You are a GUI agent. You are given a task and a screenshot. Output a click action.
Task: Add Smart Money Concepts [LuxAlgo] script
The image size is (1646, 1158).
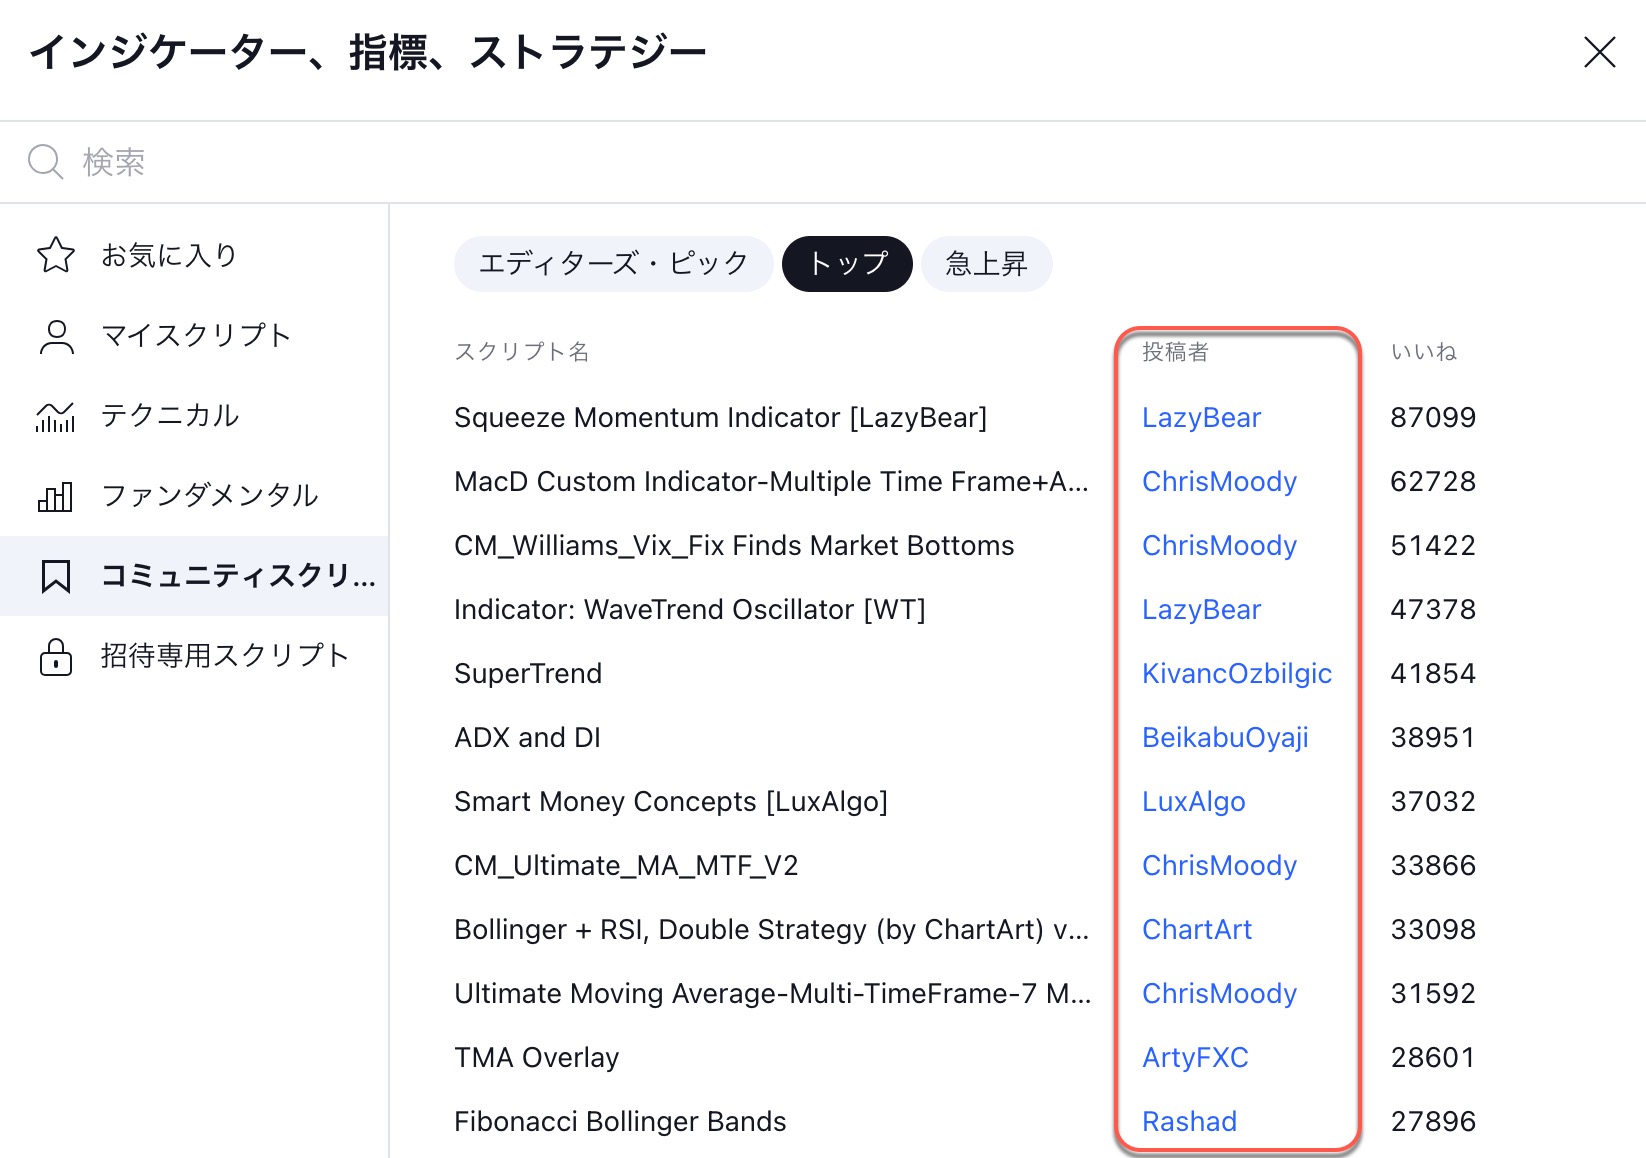tap(671, 802)
